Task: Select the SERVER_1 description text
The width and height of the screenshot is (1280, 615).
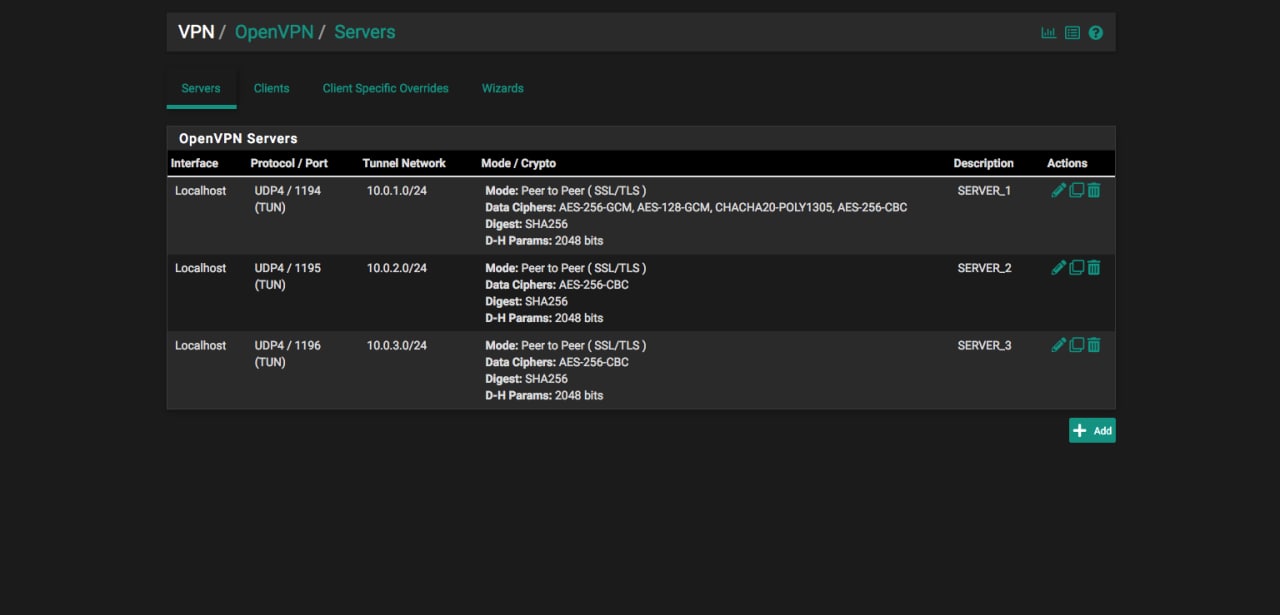Action: coord(984,190)
